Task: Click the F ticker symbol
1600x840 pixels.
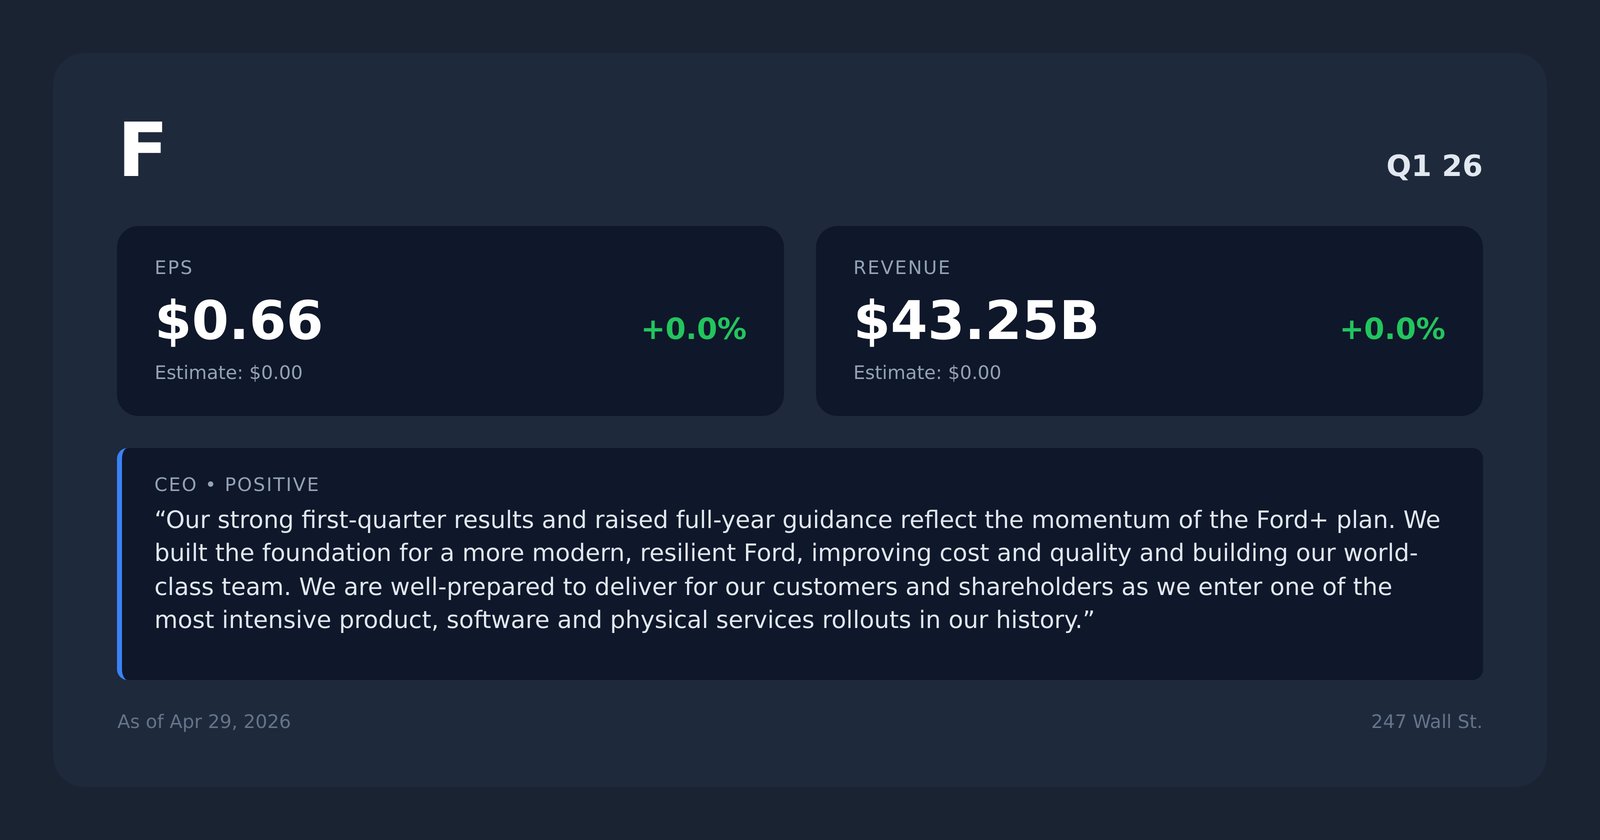Action: click(142, 150)
